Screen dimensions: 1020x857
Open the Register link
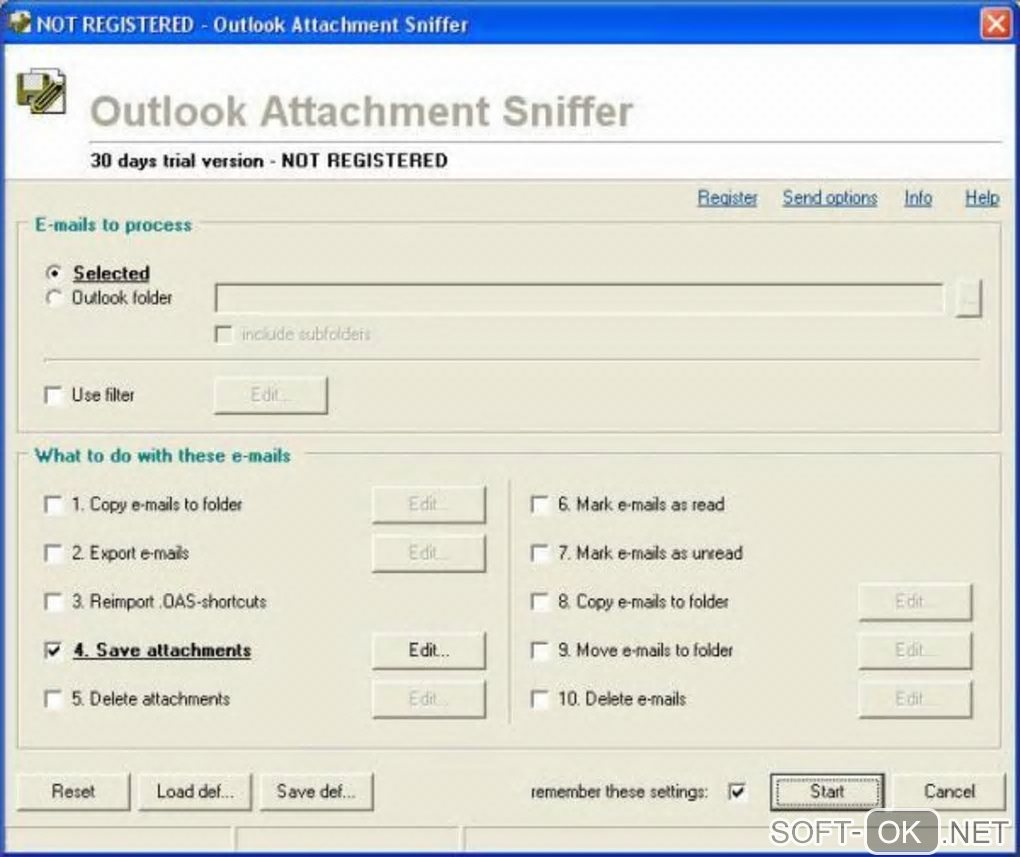click(727, 198)
